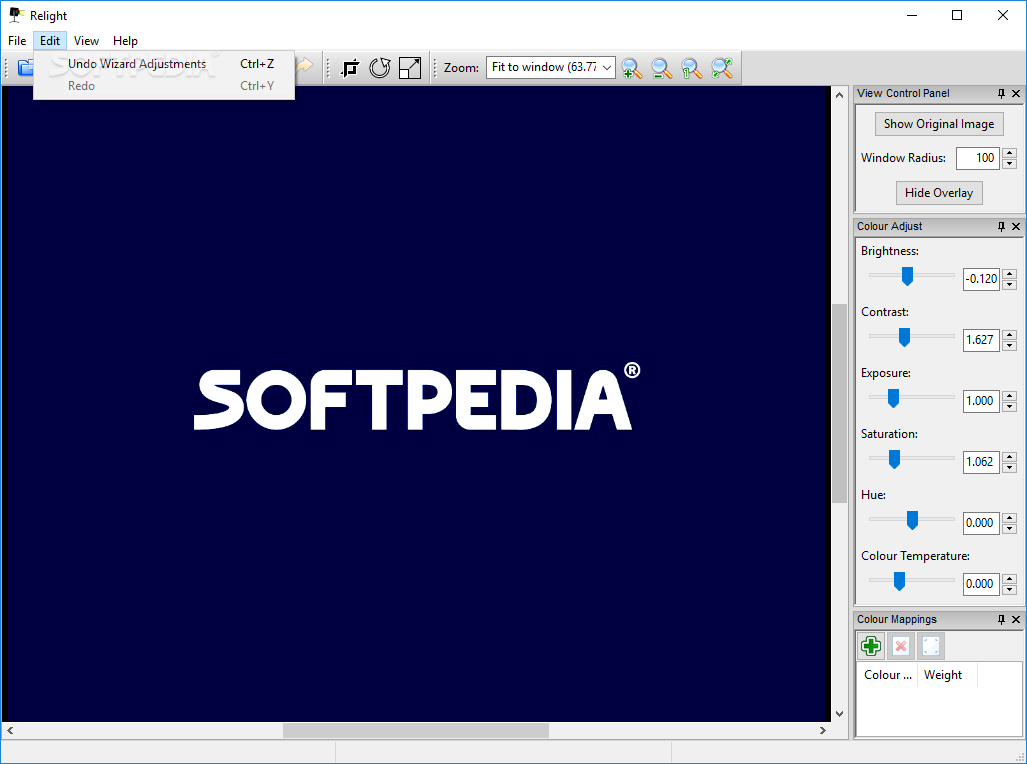Decrease Saturation with down spinner arrow

point(1009,468)
